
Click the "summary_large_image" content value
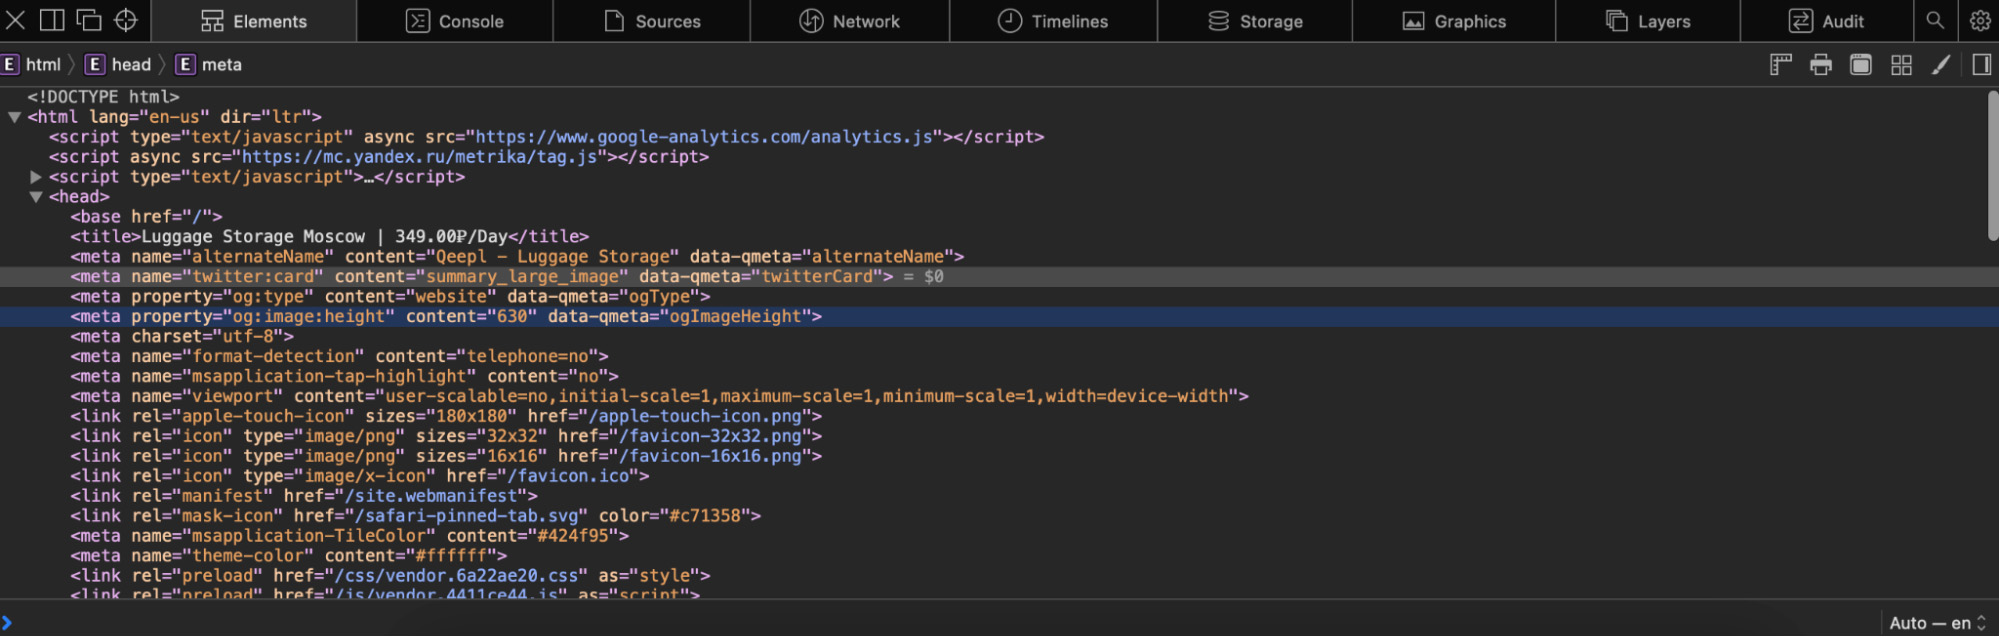pyautogui.click(x=522, y=277)
